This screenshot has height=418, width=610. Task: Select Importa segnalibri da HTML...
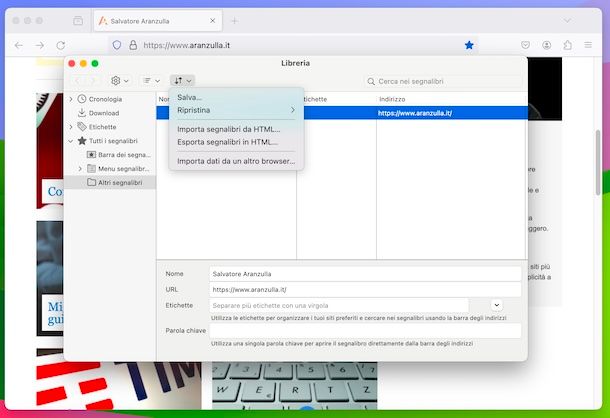[x=229, y=129]
